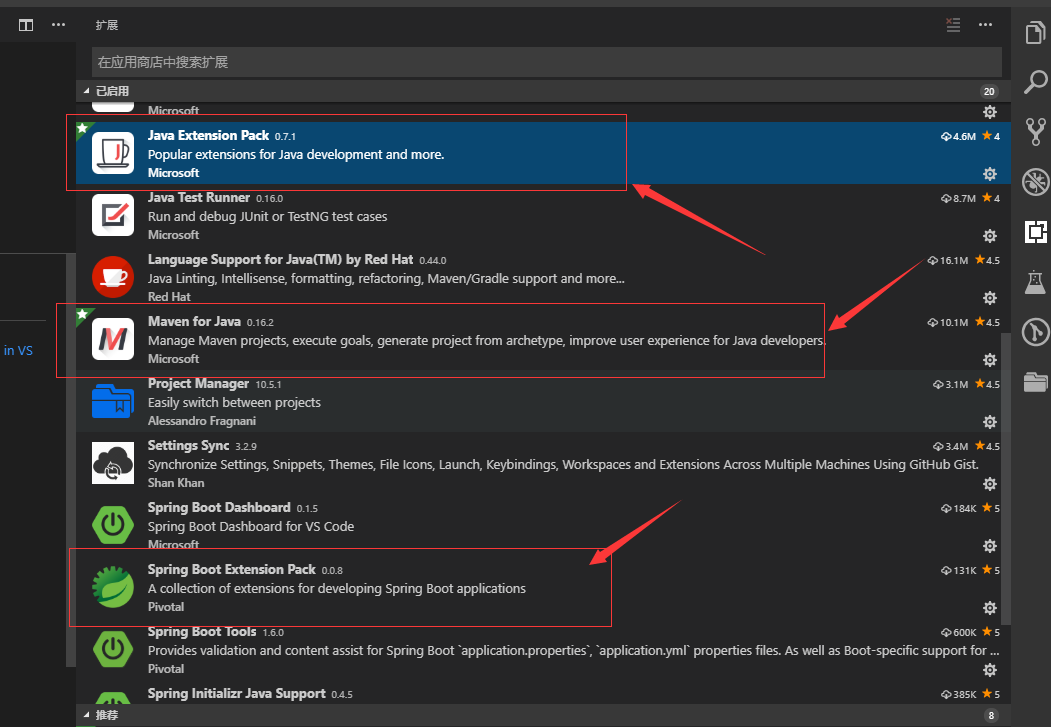1051x727 pixels.
Task: Open the Project Manager folder icon in activity bar
Action: tap(1035, 381)
